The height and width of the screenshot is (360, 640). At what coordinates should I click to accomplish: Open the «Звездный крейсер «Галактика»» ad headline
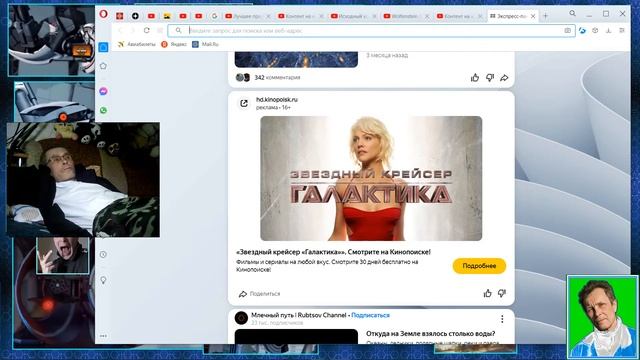pyautogui.click(x=333, y=252)
